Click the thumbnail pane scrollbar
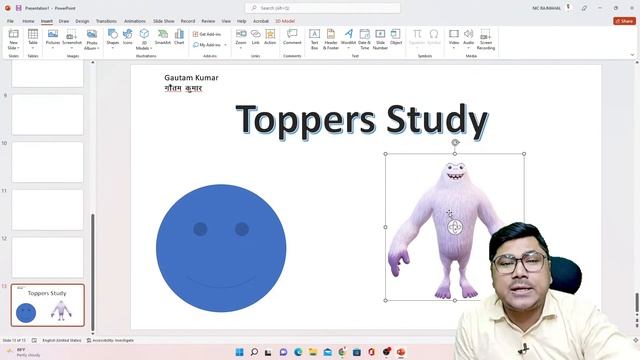Viewport: 640px width, 360px height. coord(93,272)
